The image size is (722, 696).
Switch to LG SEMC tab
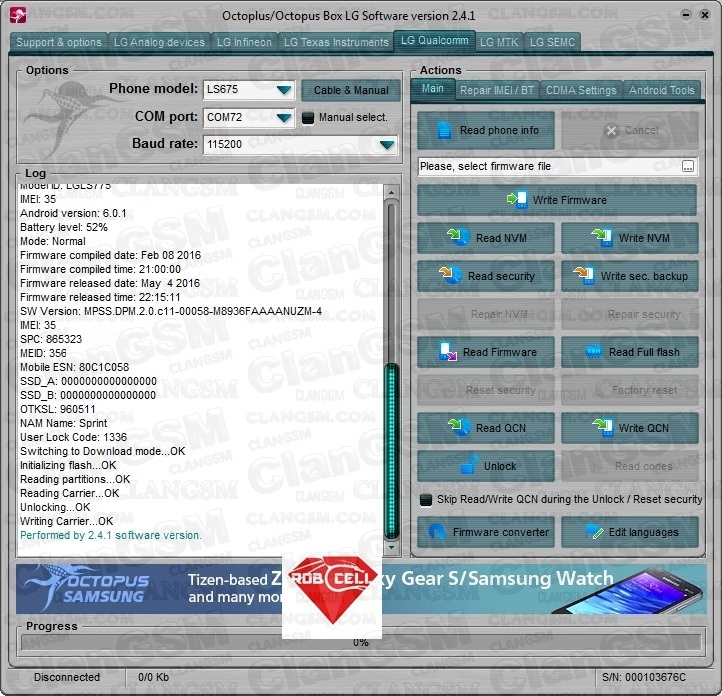coord(552,42)
